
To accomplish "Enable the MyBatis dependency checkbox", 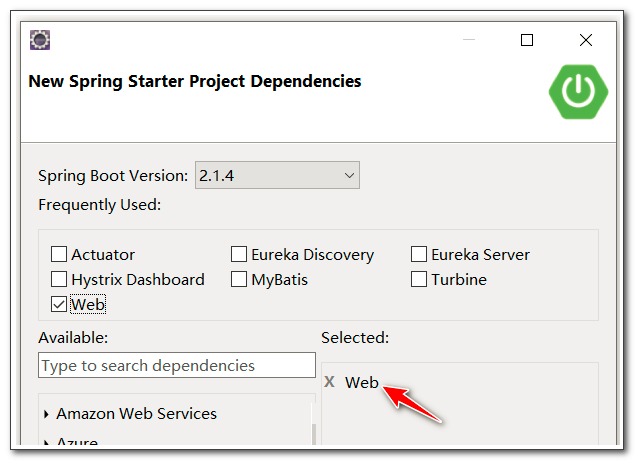I will coord(239,279).
